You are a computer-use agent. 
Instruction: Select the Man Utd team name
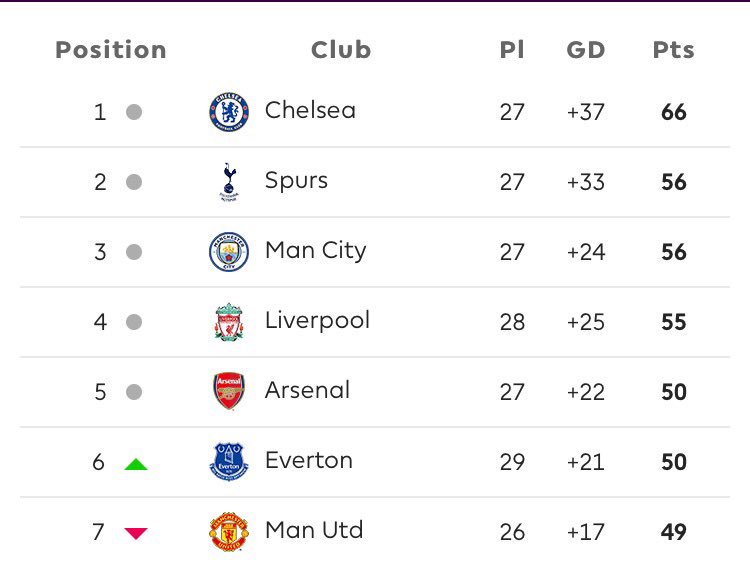pos(314,530)
